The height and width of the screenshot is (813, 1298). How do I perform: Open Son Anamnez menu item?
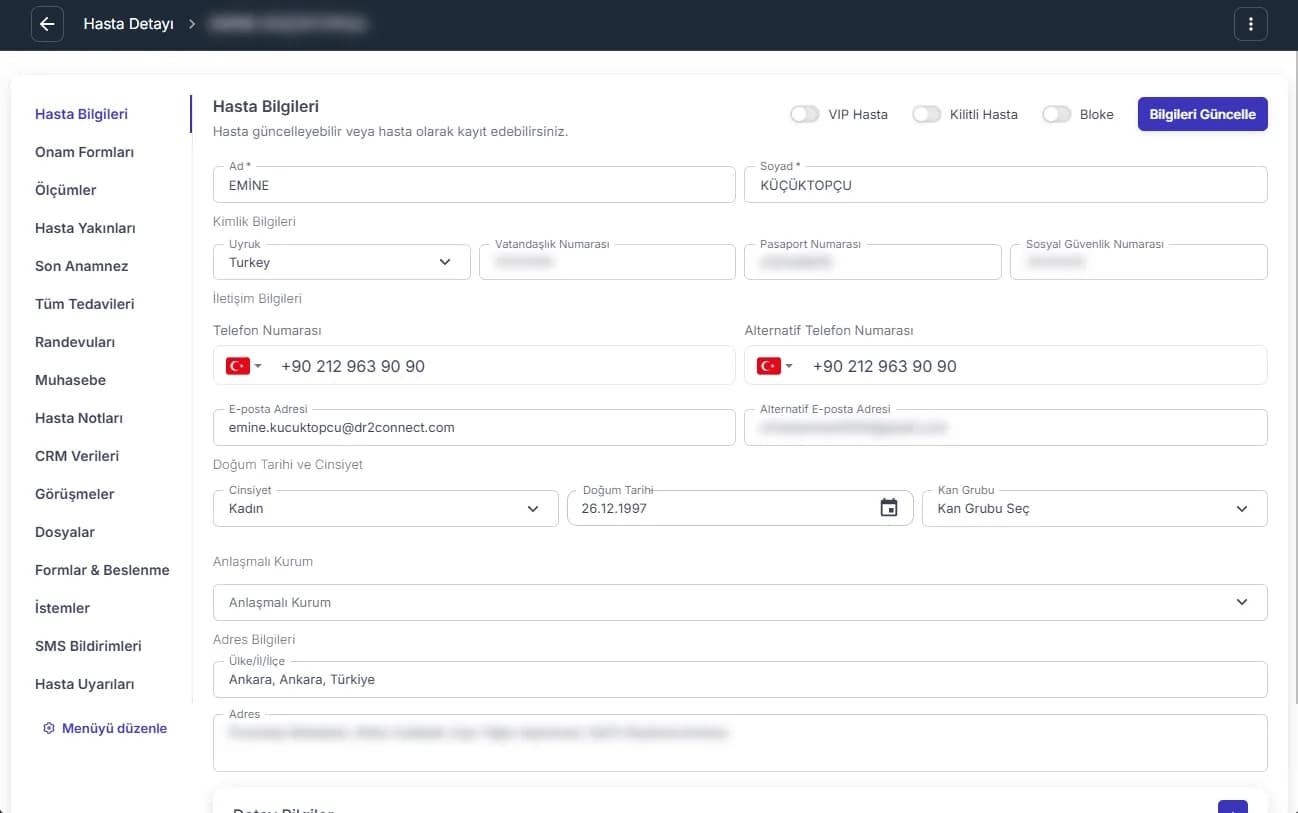pyautogui.click(x=82, y=266)
